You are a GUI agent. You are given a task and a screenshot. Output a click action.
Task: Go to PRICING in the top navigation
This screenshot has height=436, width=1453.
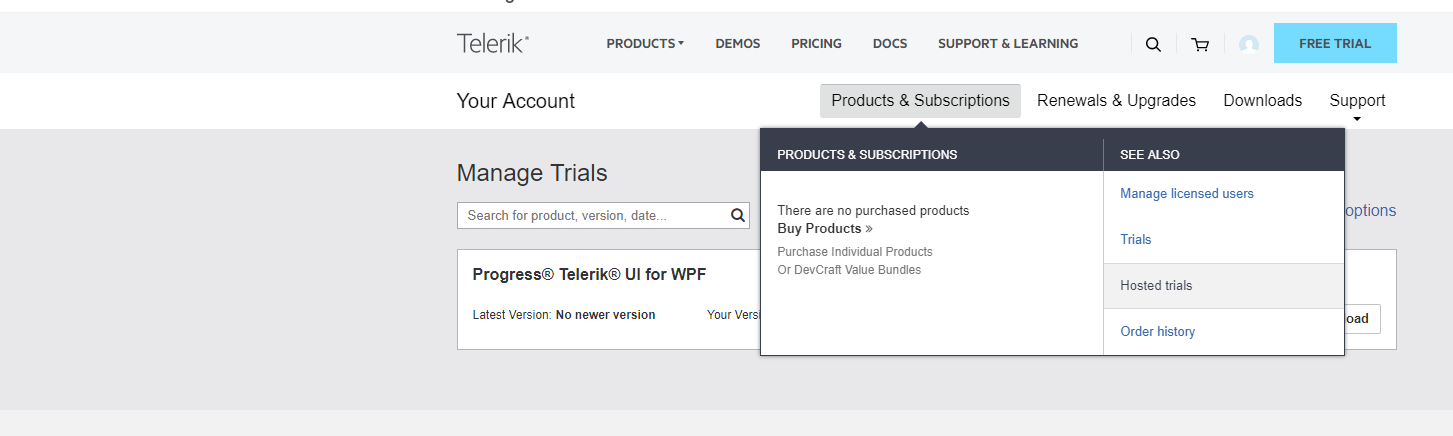point(816,44)
